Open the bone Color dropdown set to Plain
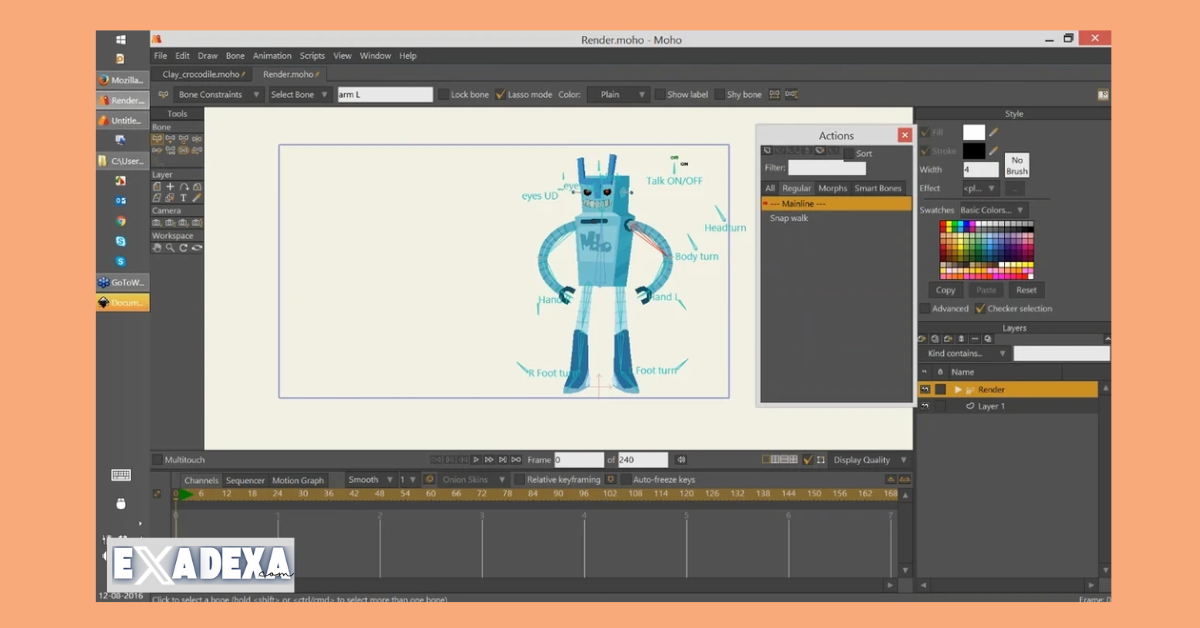The image size is (1200, 628). pyautogui.click(x=618, y=94)
